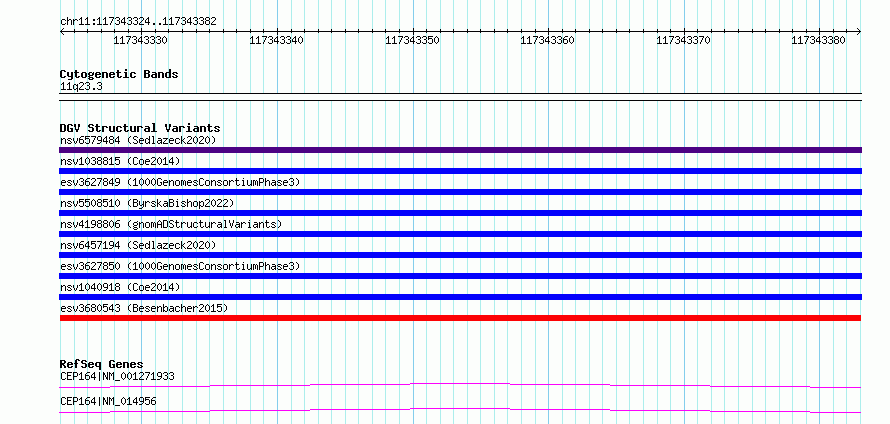The height and width of the screenshot is (424, 890).
Task: Open variant esv3680543 (Besenbacher2015) label
Action: tap(144, 308)
